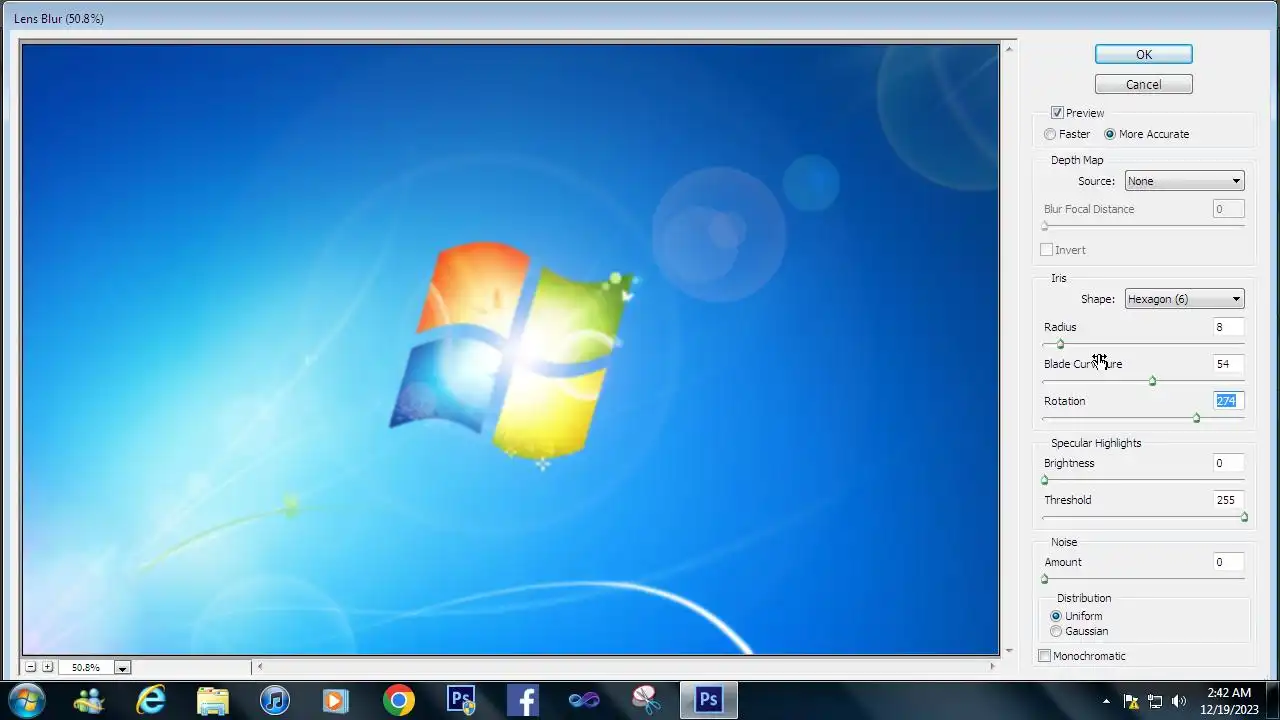
Task: Click the Brightness slider handle
Action: click(1045, 480)
